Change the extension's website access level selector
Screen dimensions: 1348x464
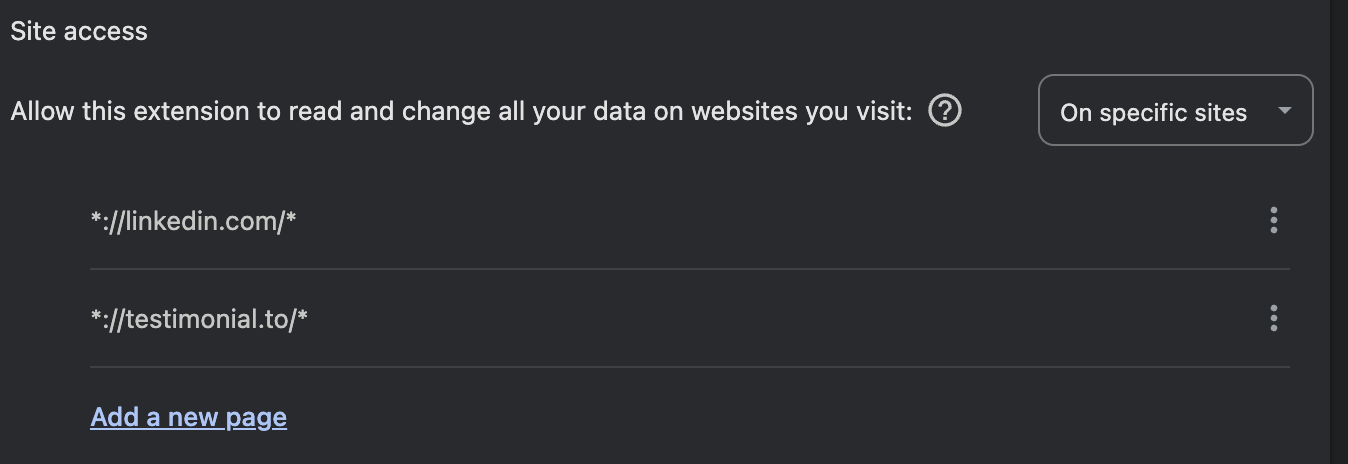coord(1175,110)
